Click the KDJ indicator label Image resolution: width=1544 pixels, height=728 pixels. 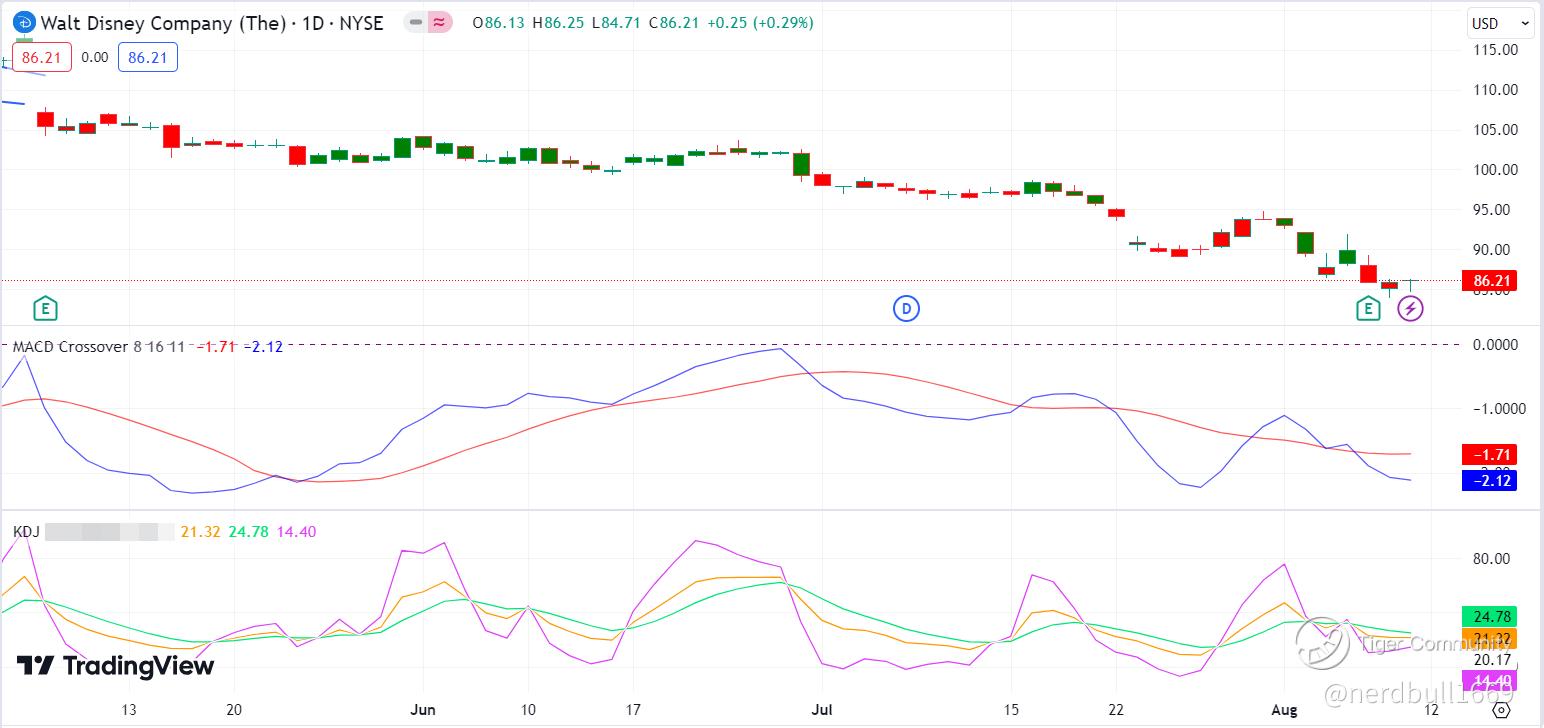point(26,532)
